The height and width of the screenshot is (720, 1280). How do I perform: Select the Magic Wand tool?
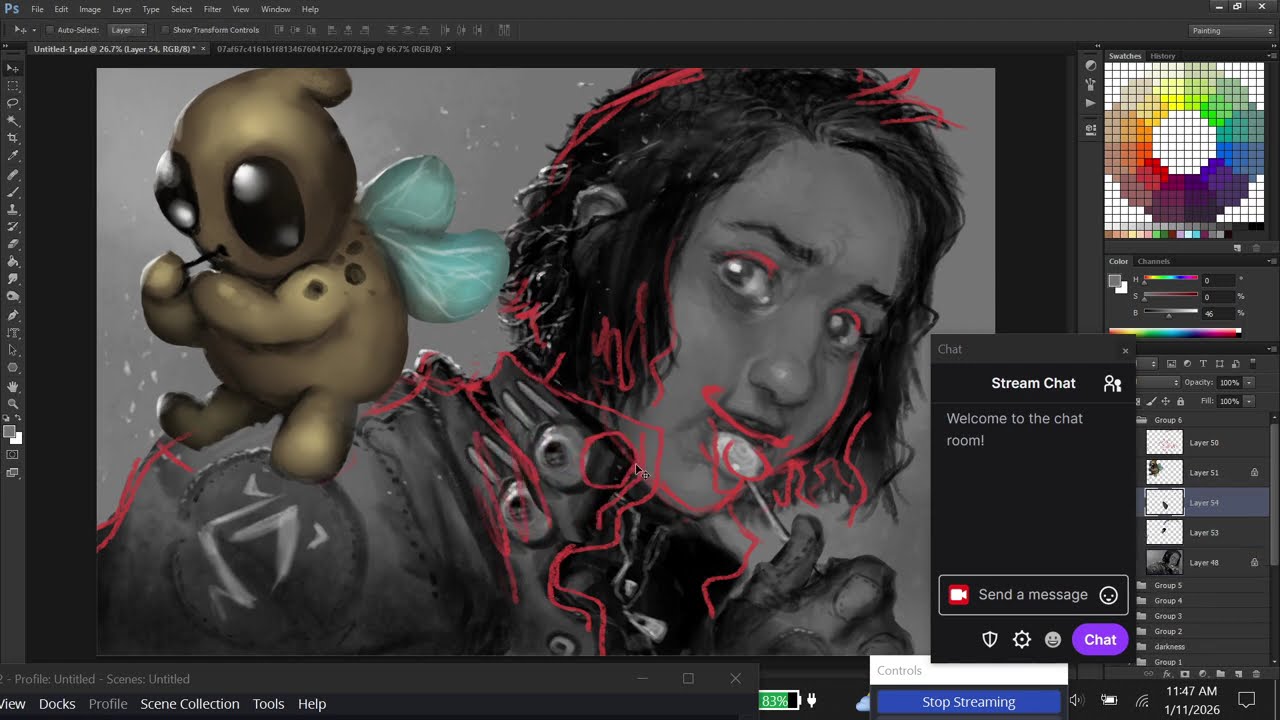click(13, 120)
